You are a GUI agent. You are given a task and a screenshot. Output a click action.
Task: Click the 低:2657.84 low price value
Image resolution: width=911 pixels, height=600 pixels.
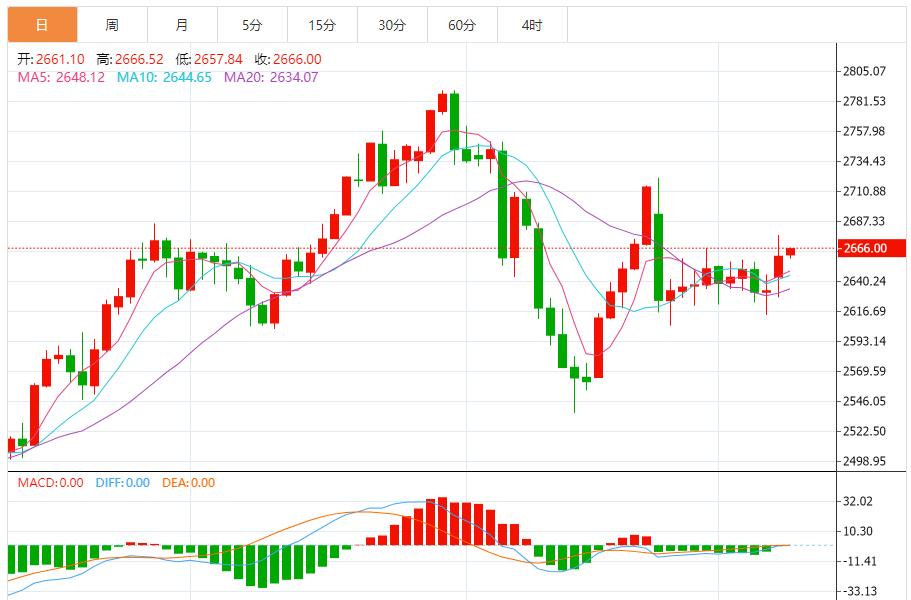point(209,59)
